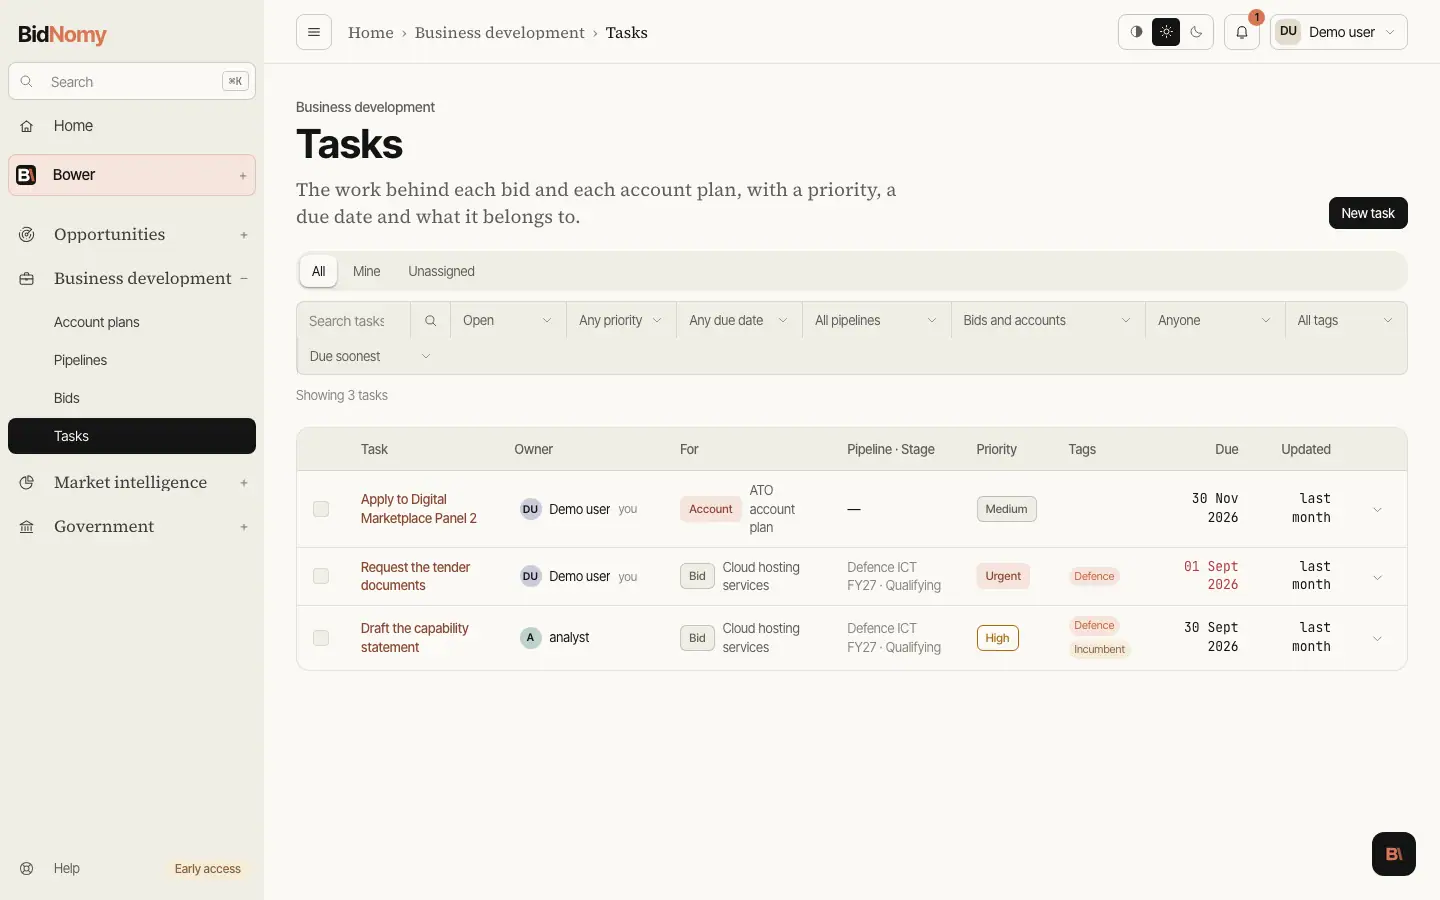The height and width of the screenshot is (900, 1440).
Task: Open the Demo user account menu
Action: point(1339,32)
